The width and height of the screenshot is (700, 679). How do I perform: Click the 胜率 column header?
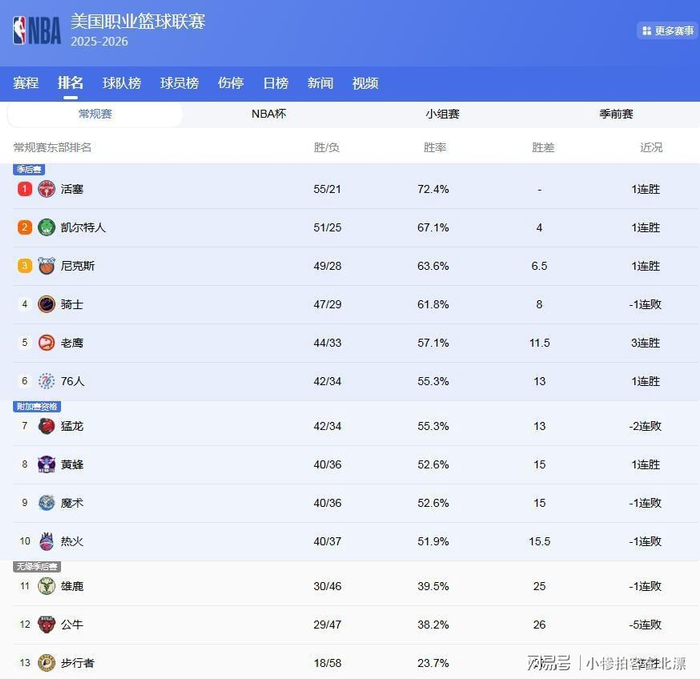[x=435, y=147]
